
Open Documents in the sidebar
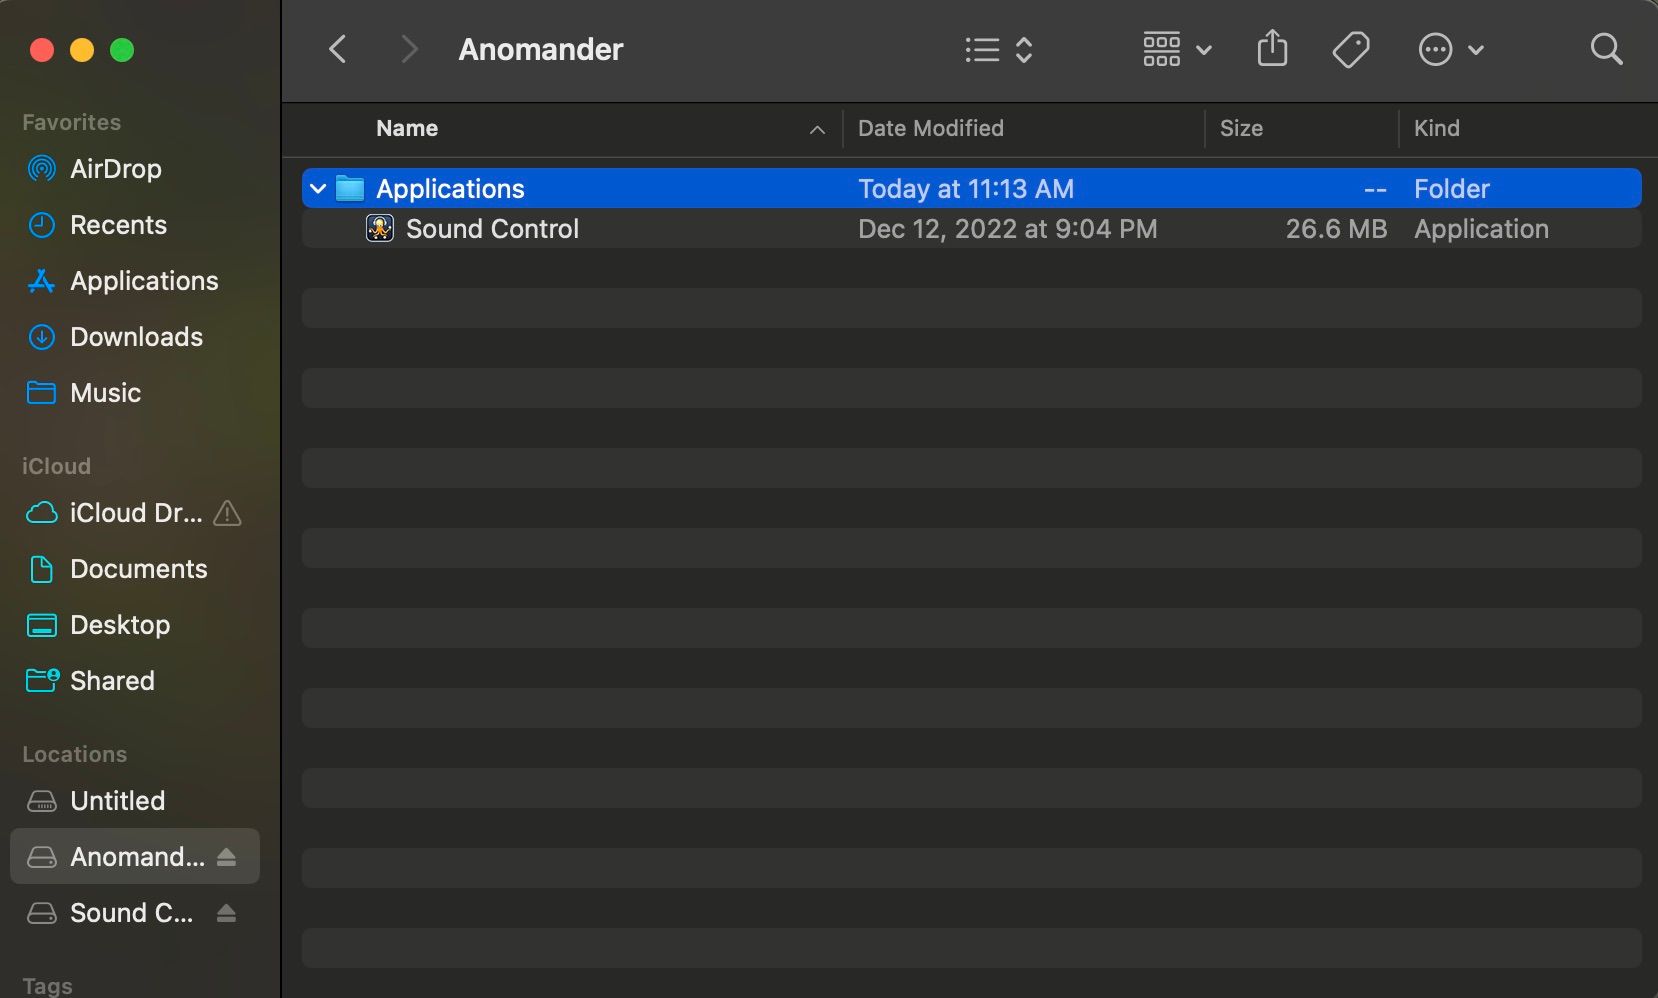pos(139,569)
